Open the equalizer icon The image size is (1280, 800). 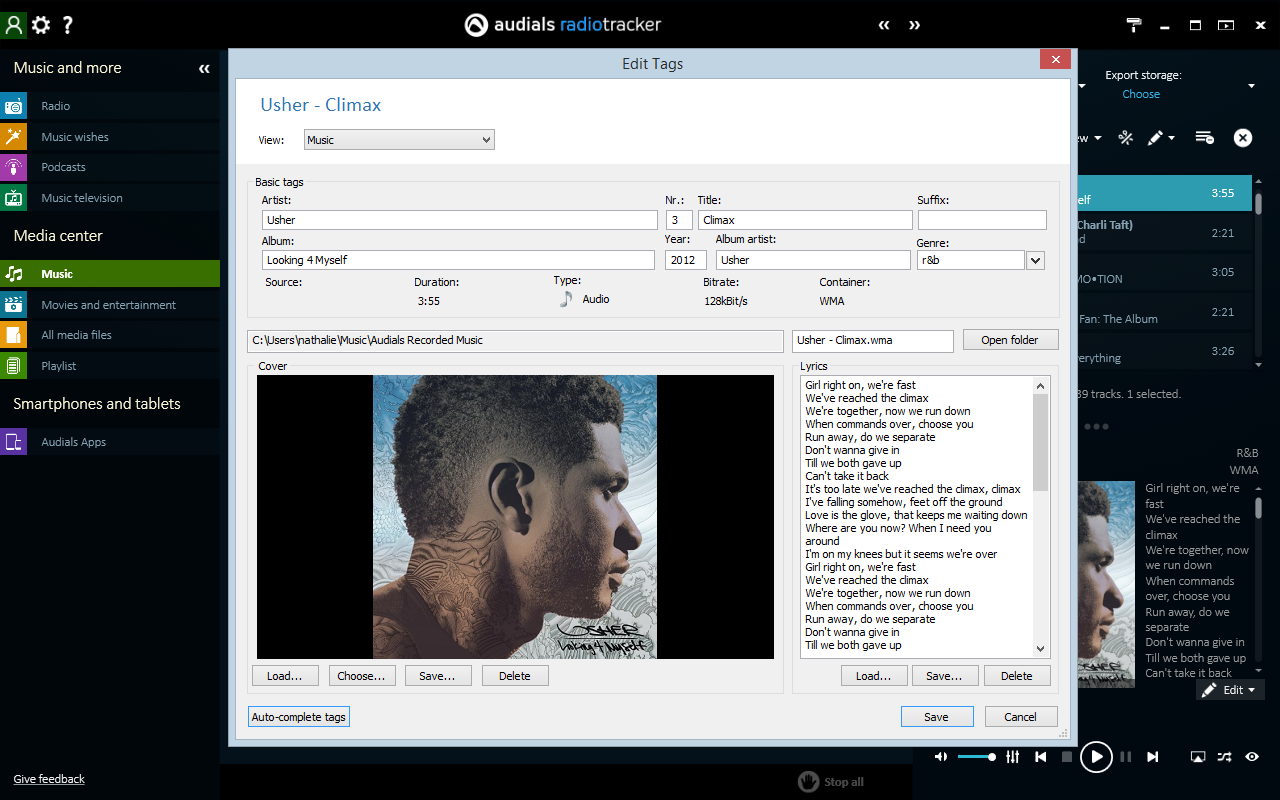pyautogui.click(x=1012, y=757)
